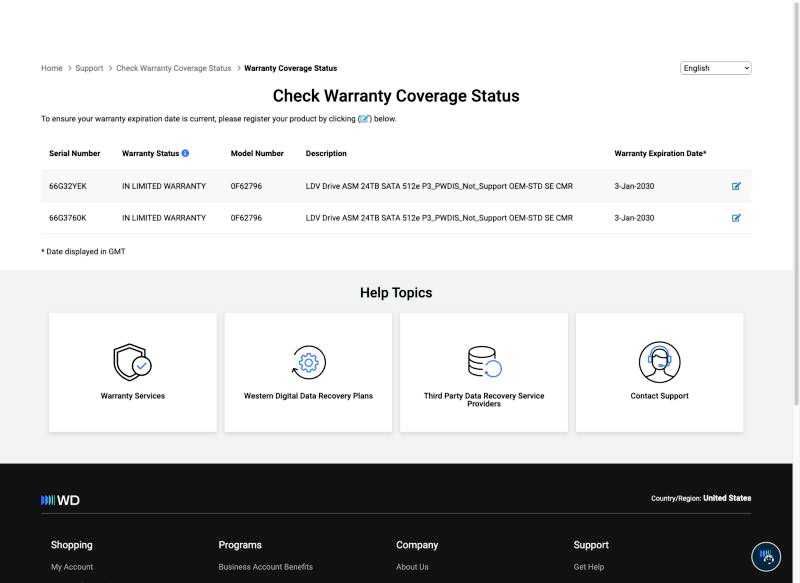Click the page vertical scrollbar
The height and width of the screenshot is (583, 800).
point(796,204)
